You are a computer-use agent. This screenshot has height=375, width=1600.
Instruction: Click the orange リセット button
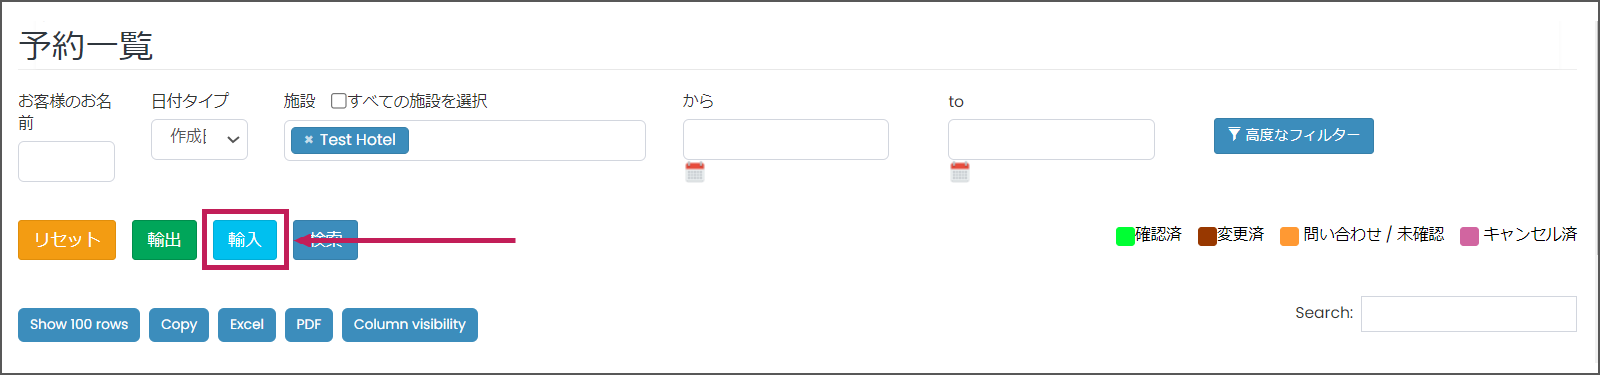pyautogui.click(x=67, y=240)
